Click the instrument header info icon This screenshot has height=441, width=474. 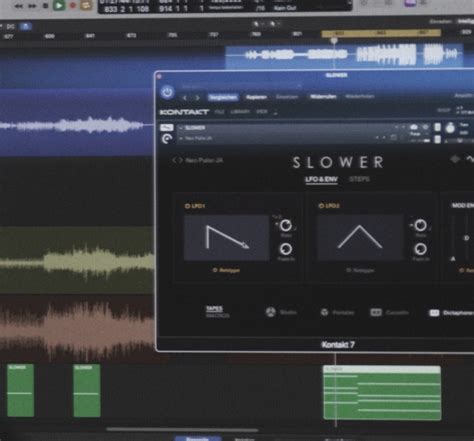point(426,127)
